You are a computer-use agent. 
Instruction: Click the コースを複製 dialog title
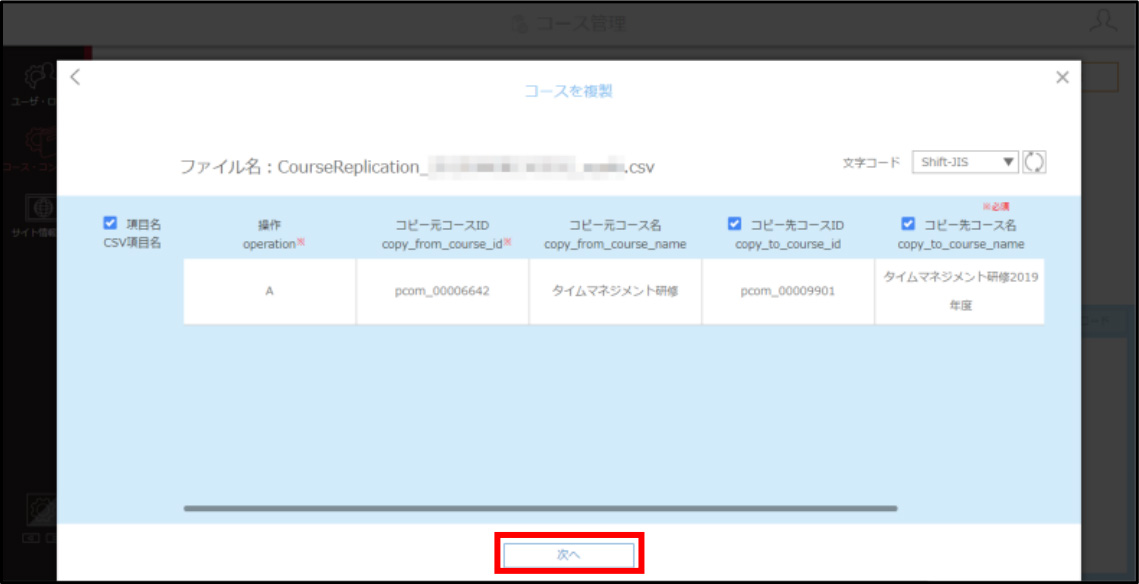(x=570, y=92)
